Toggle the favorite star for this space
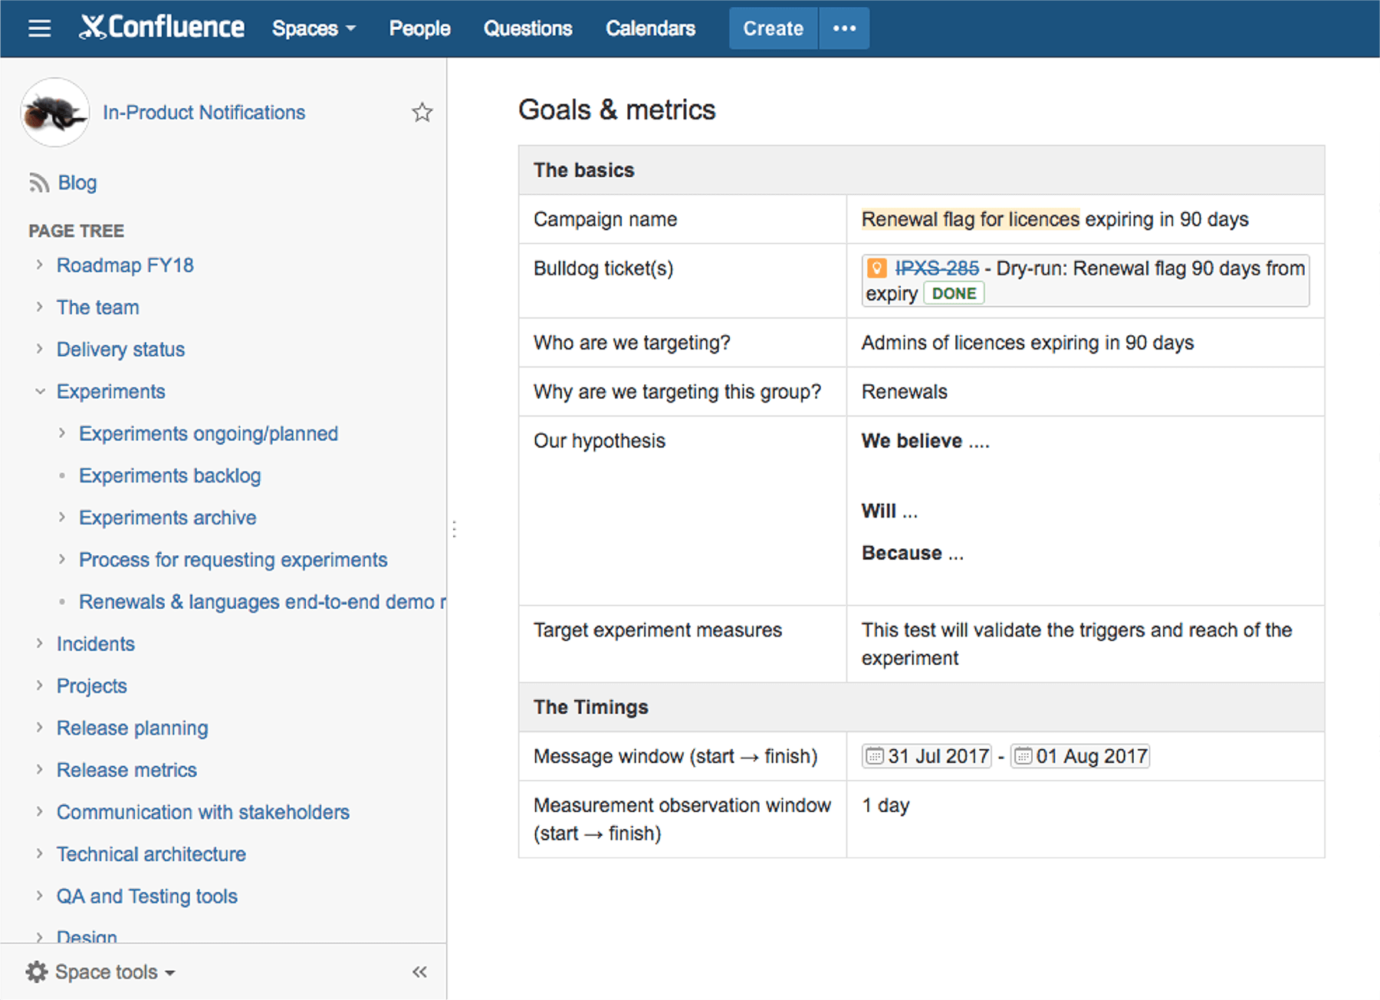This screenshot has height=1000, width=1380. click(x=422, y=112)
